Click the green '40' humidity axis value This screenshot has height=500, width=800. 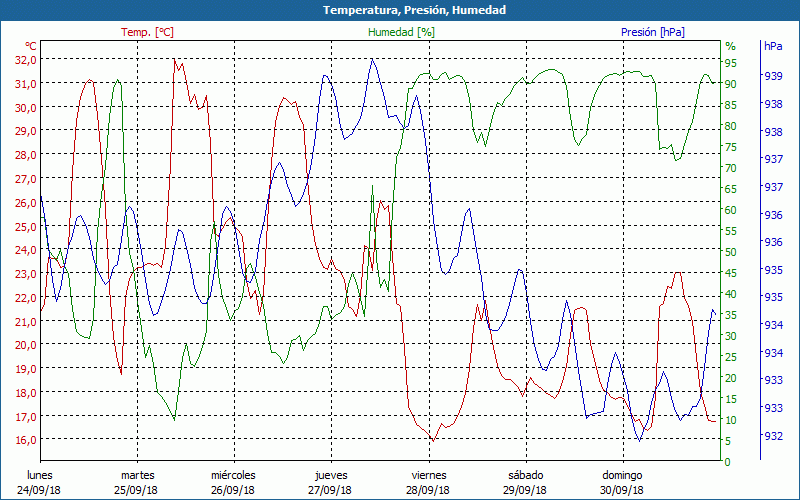click(x=731, y=294)
